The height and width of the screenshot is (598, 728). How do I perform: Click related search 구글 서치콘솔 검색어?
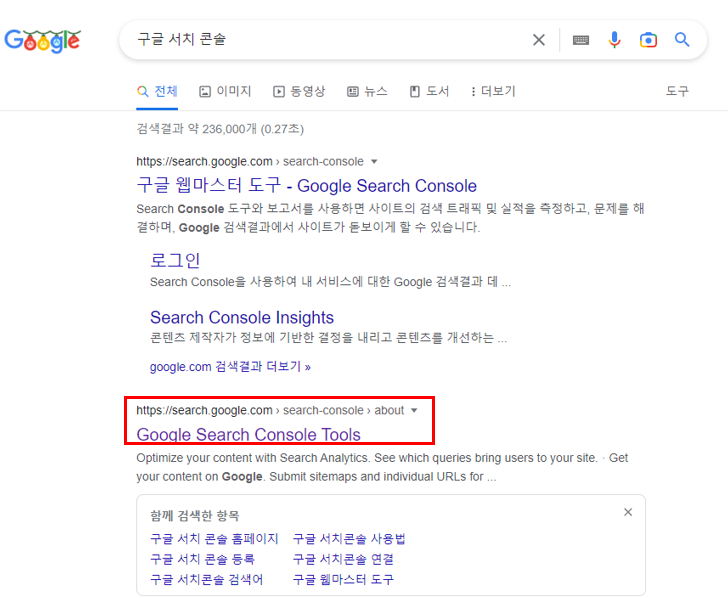tap(207, 579)
